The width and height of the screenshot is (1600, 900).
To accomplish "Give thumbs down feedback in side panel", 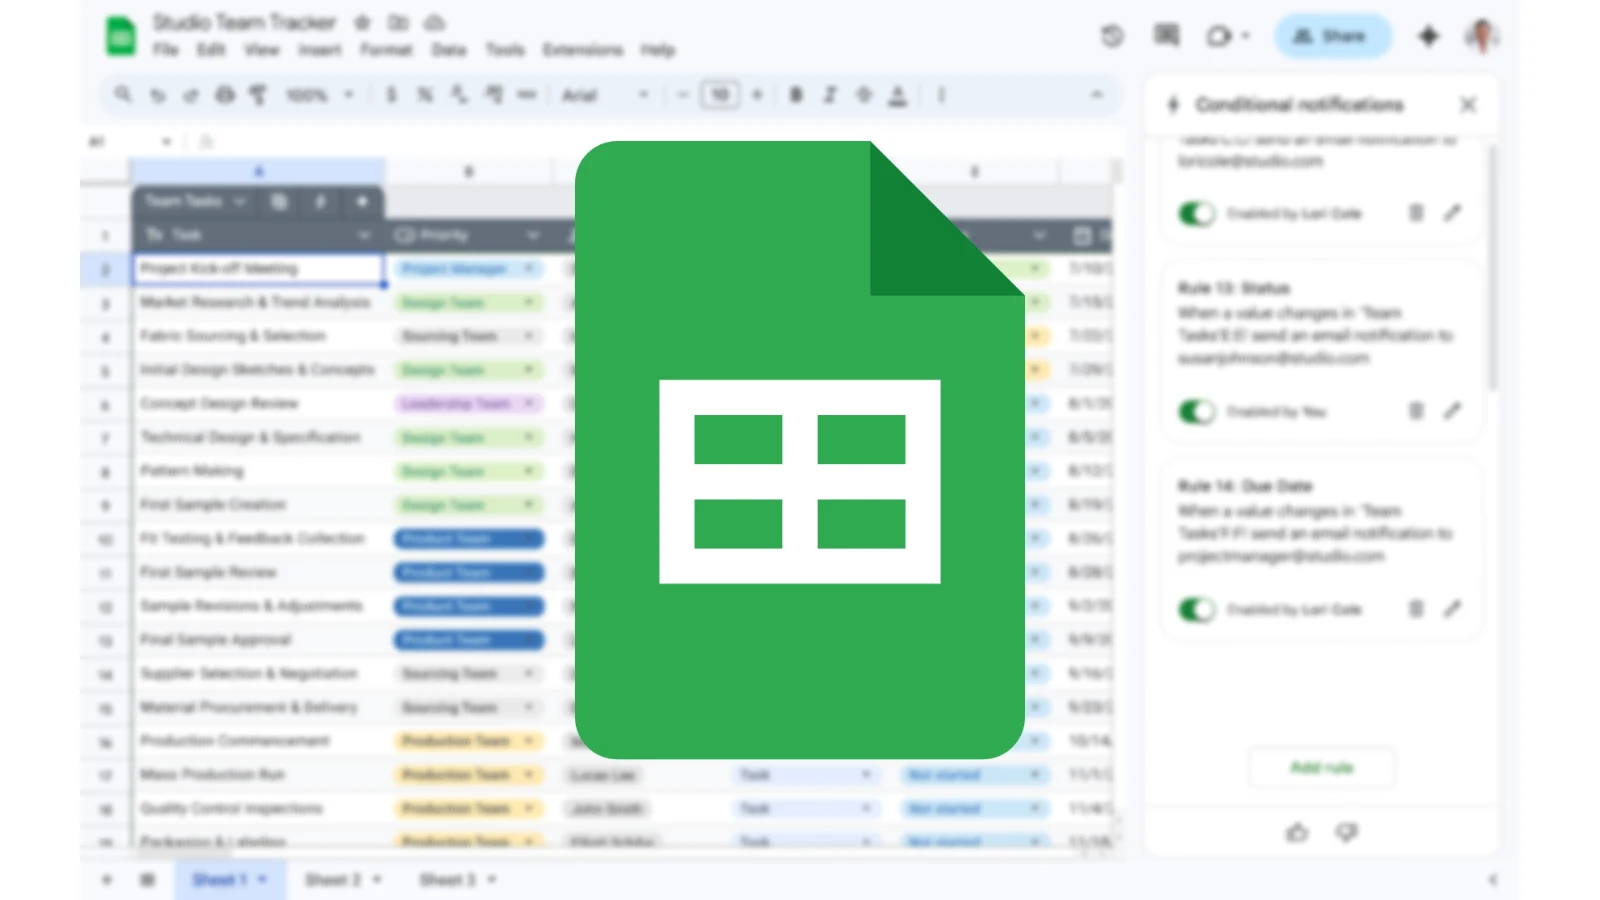I will [1347, 832].
